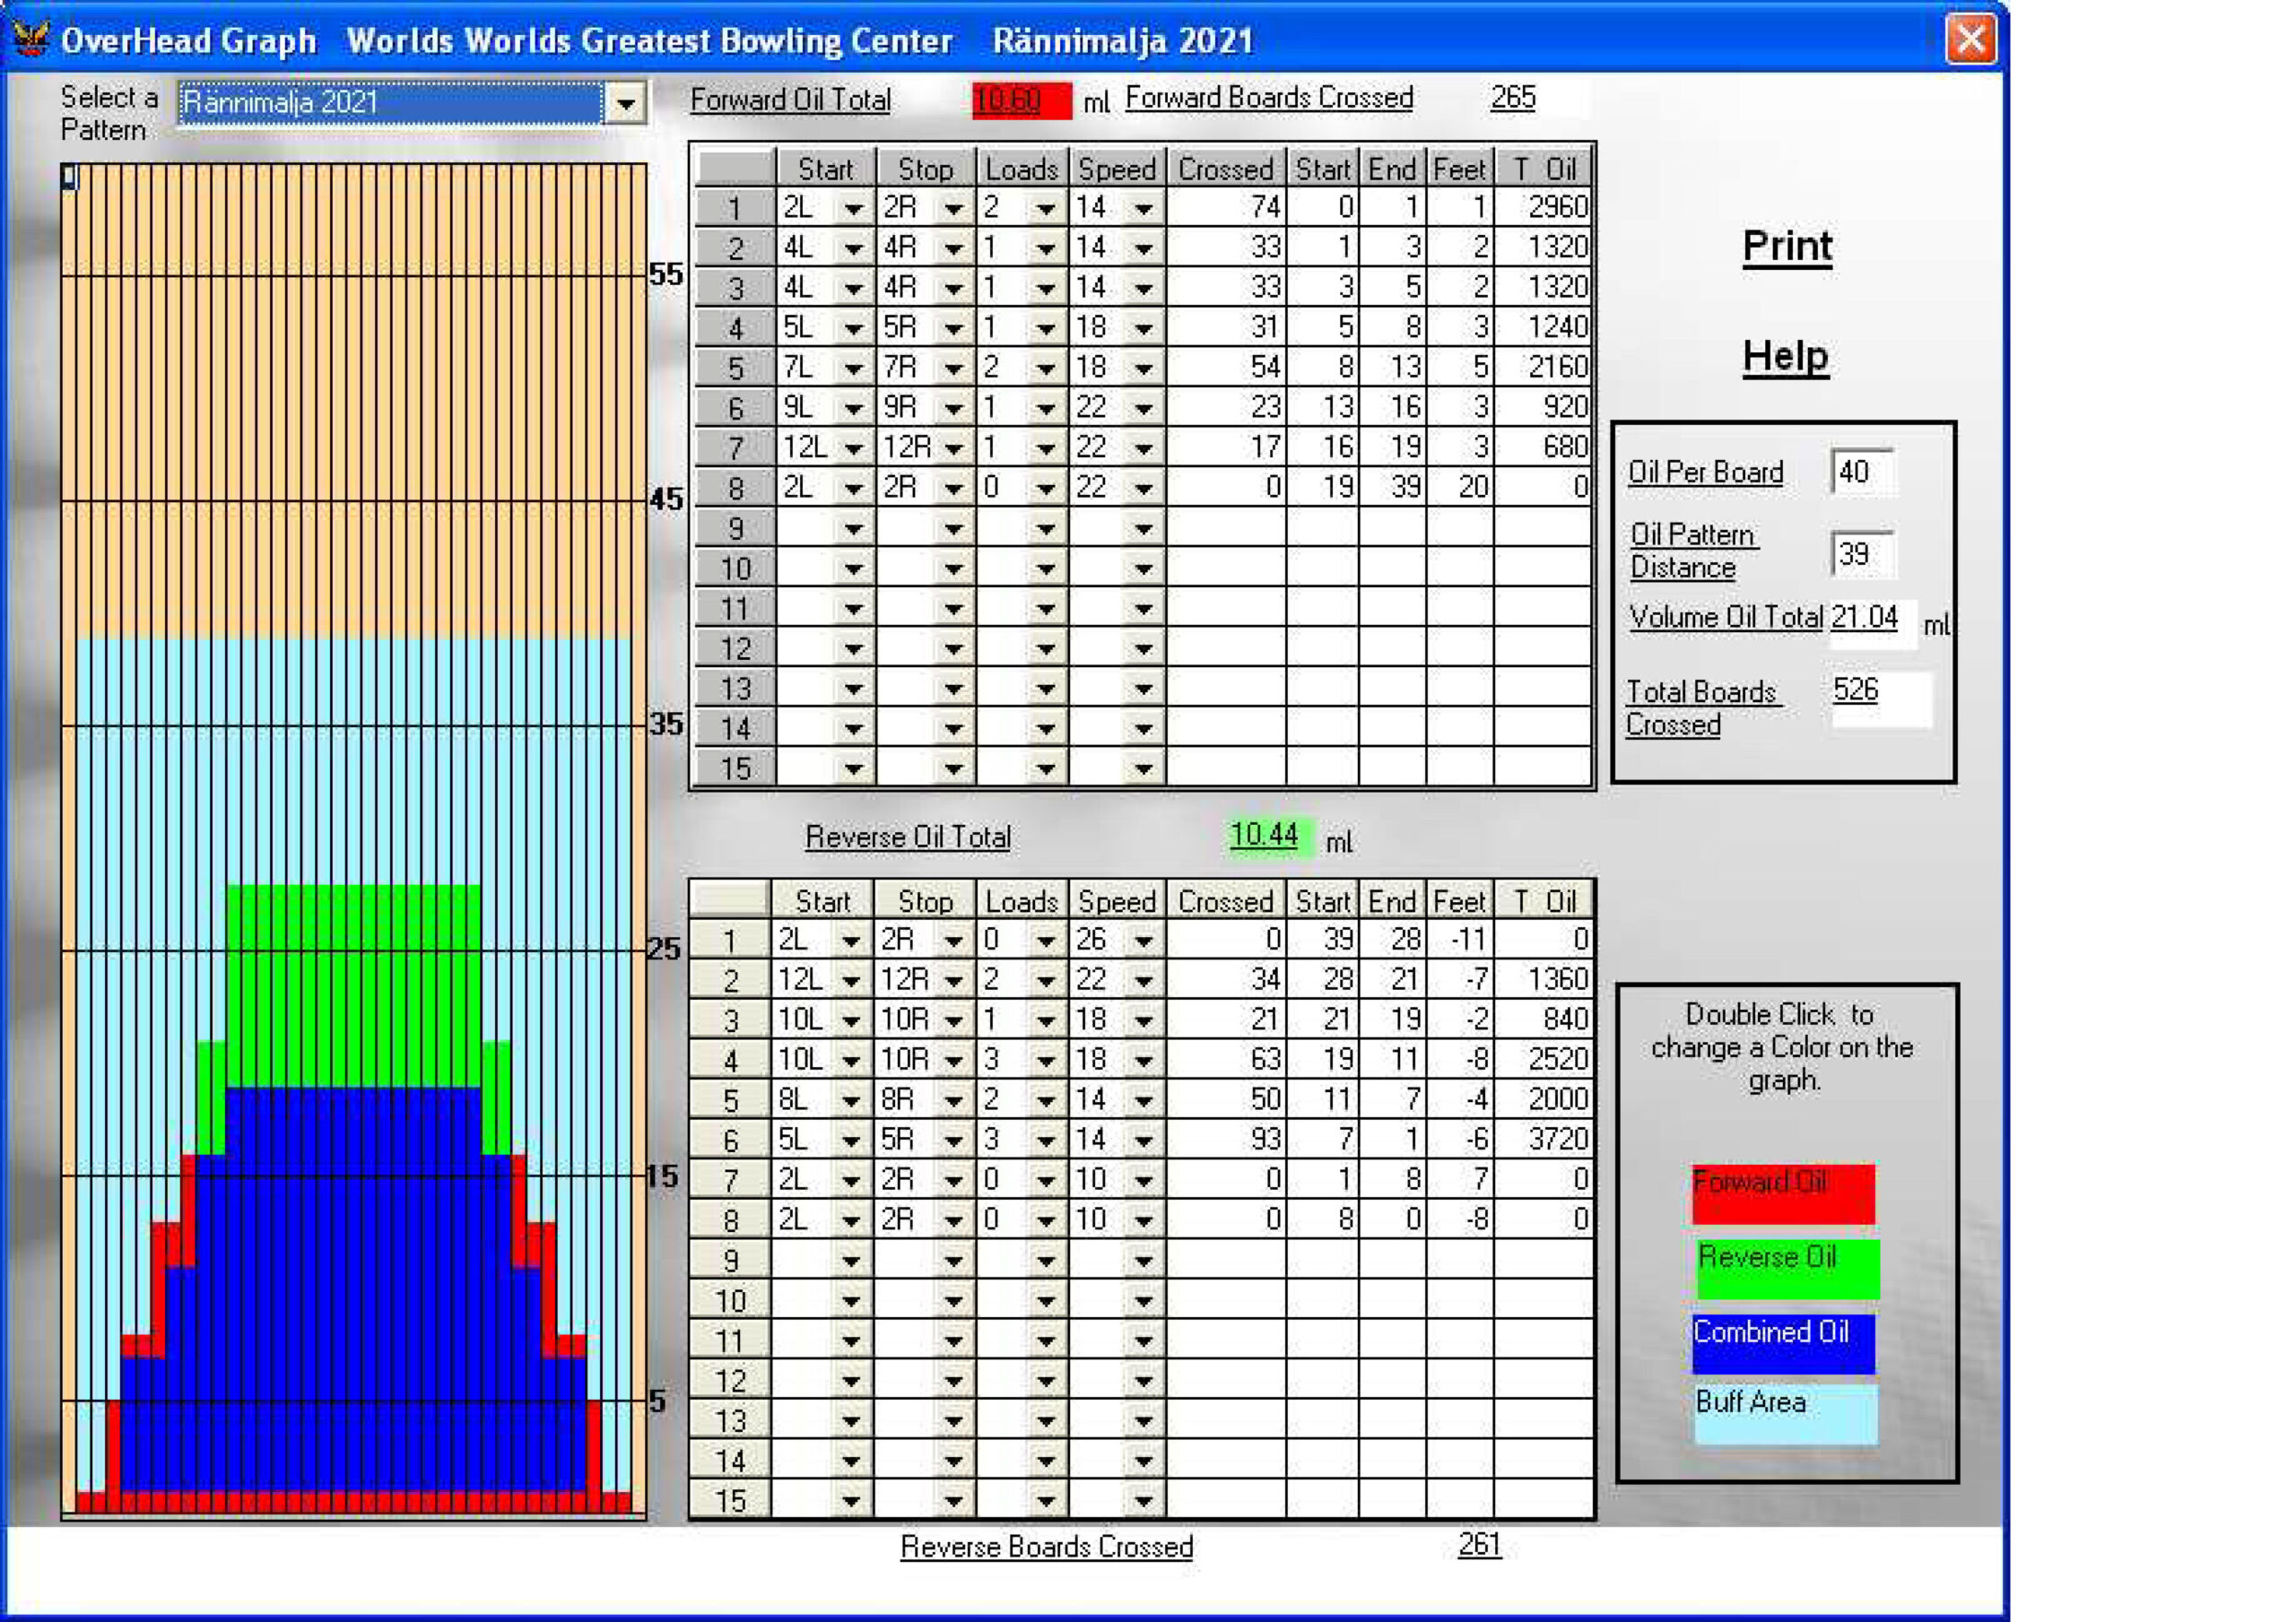Click reverse row 1 Feet cell -11
The height and width of the screenshot is (1622, 2296).
(x=1459, y=940)
